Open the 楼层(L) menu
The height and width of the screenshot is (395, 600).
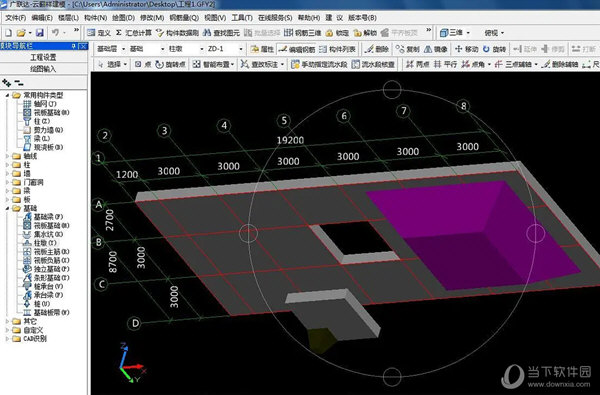click(x=68, y=18)
